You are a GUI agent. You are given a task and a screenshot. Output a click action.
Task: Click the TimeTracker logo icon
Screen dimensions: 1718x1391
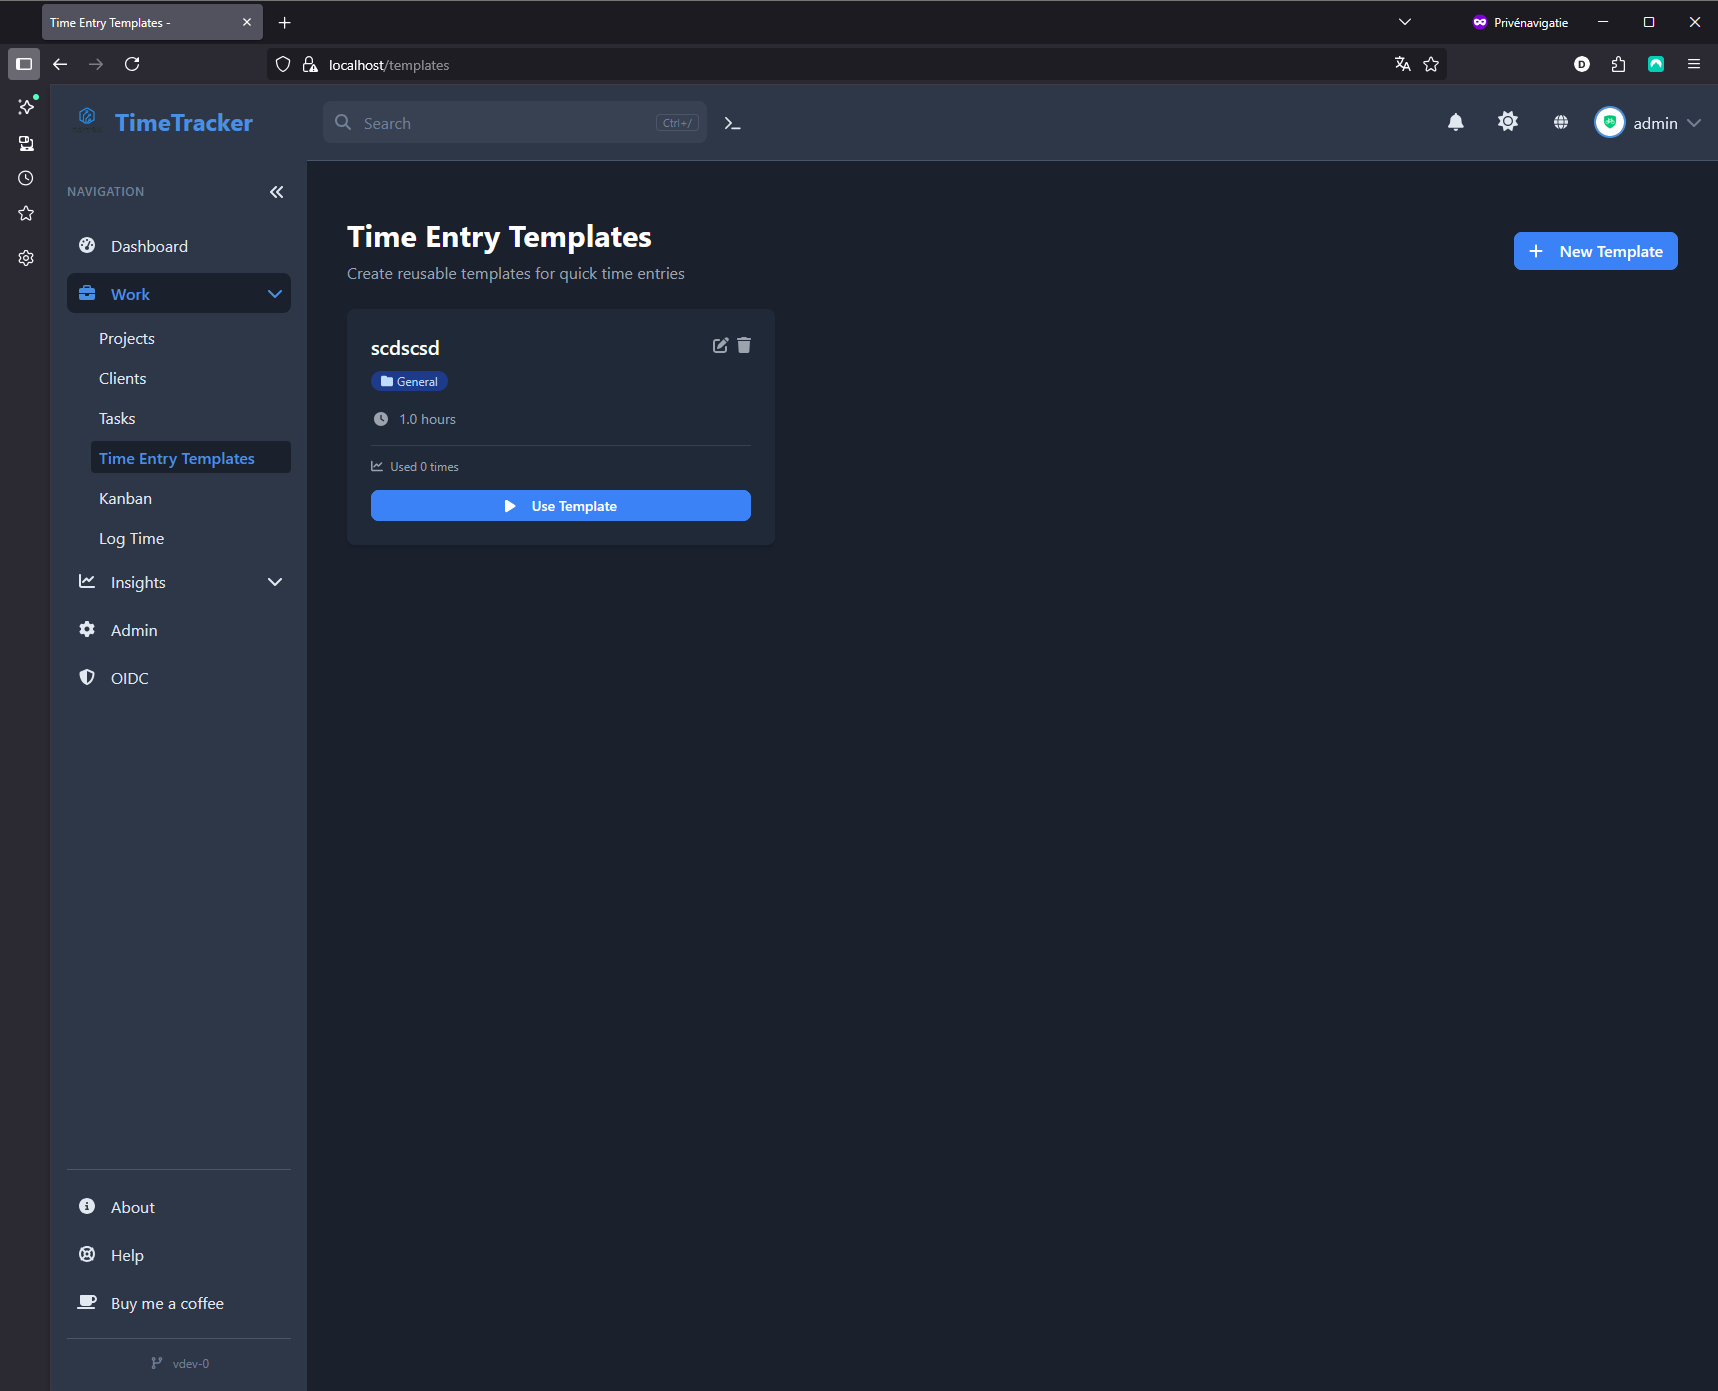click(x=88, y=117)
